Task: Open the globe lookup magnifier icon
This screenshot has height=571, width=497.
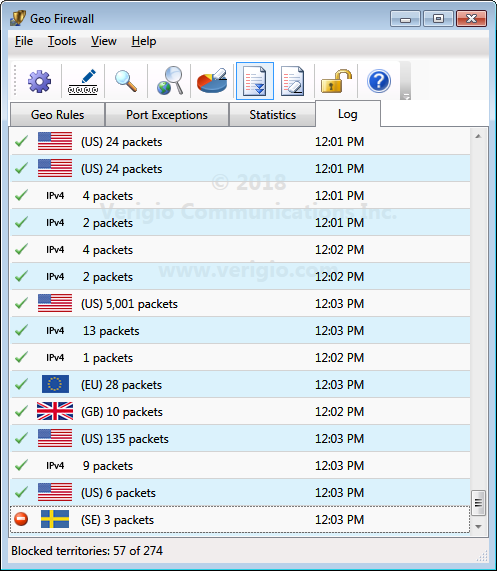Action: pyautogui.click(x=170, y=80)
